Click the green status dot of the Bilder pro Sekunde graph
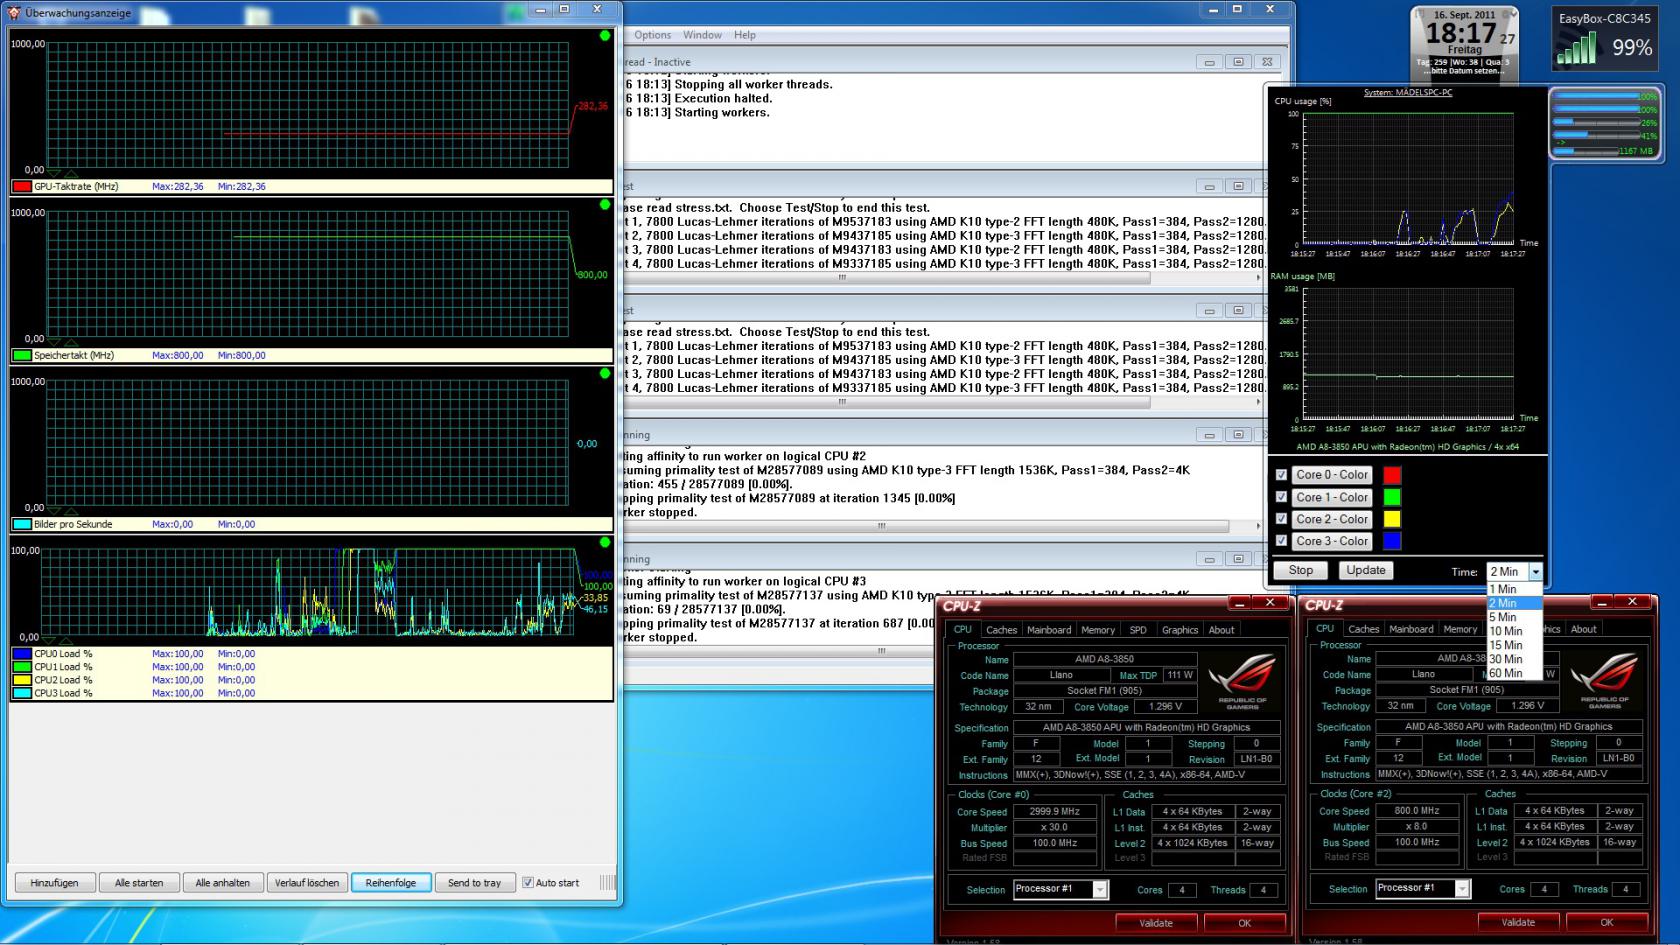 605,374
